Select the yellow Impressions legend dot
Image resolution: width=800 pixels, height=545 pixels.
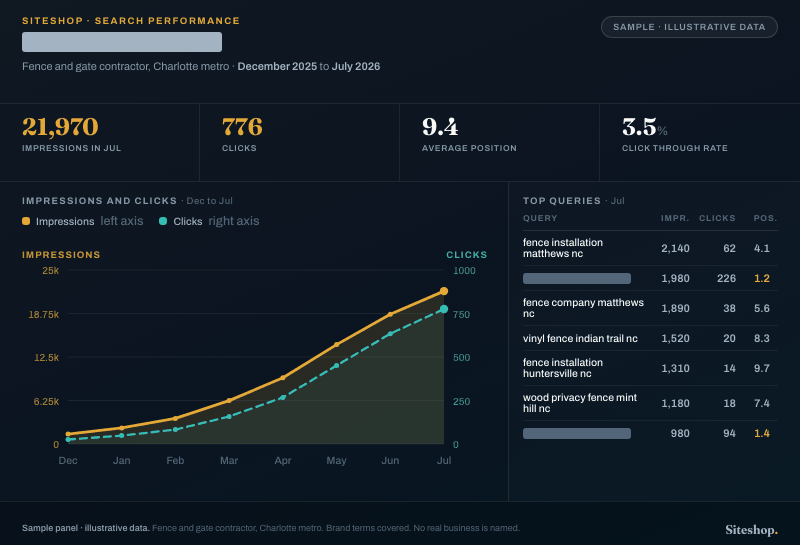click(x=26, y=221)
